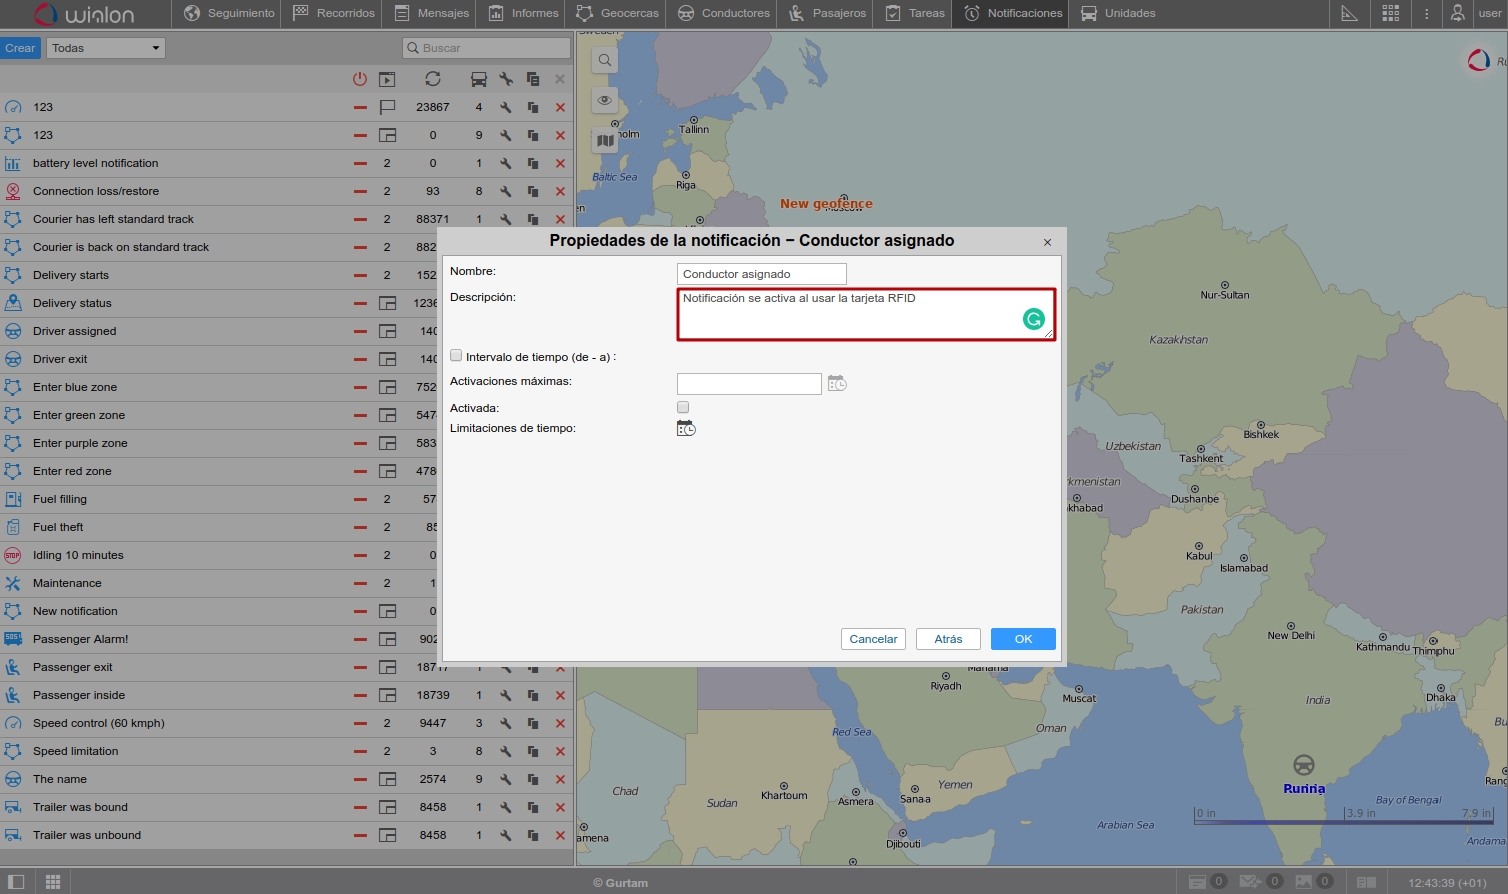
Task: Click calendar icon beside Activaciones máximas field
Action: [x=837, y=384]
